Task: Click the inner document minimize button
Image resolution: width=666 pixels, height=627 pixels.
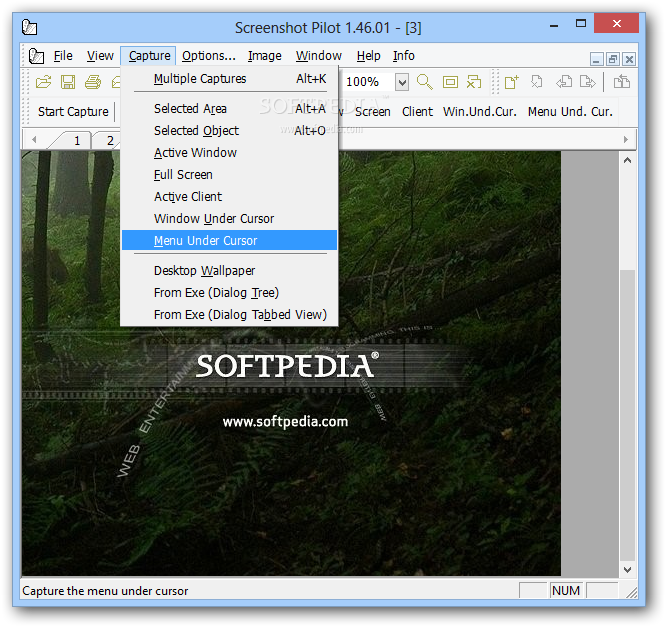Action: (596, 59)
